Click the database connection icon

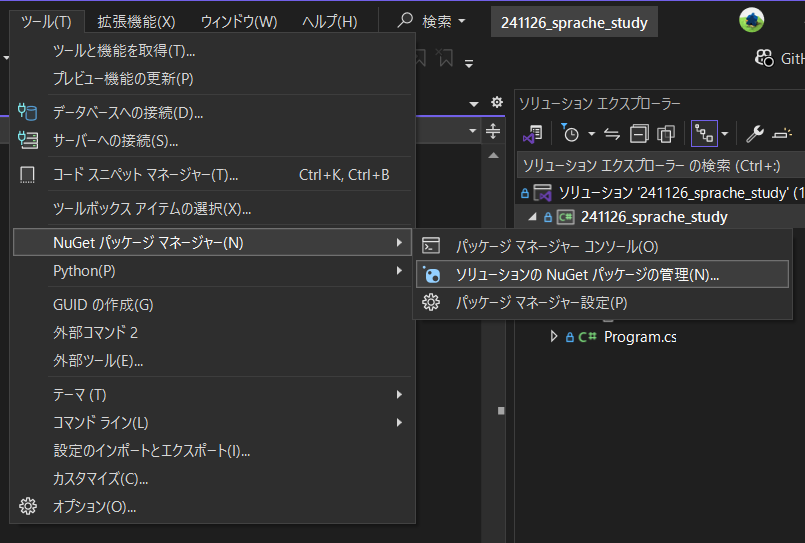(x=27, y=112)
